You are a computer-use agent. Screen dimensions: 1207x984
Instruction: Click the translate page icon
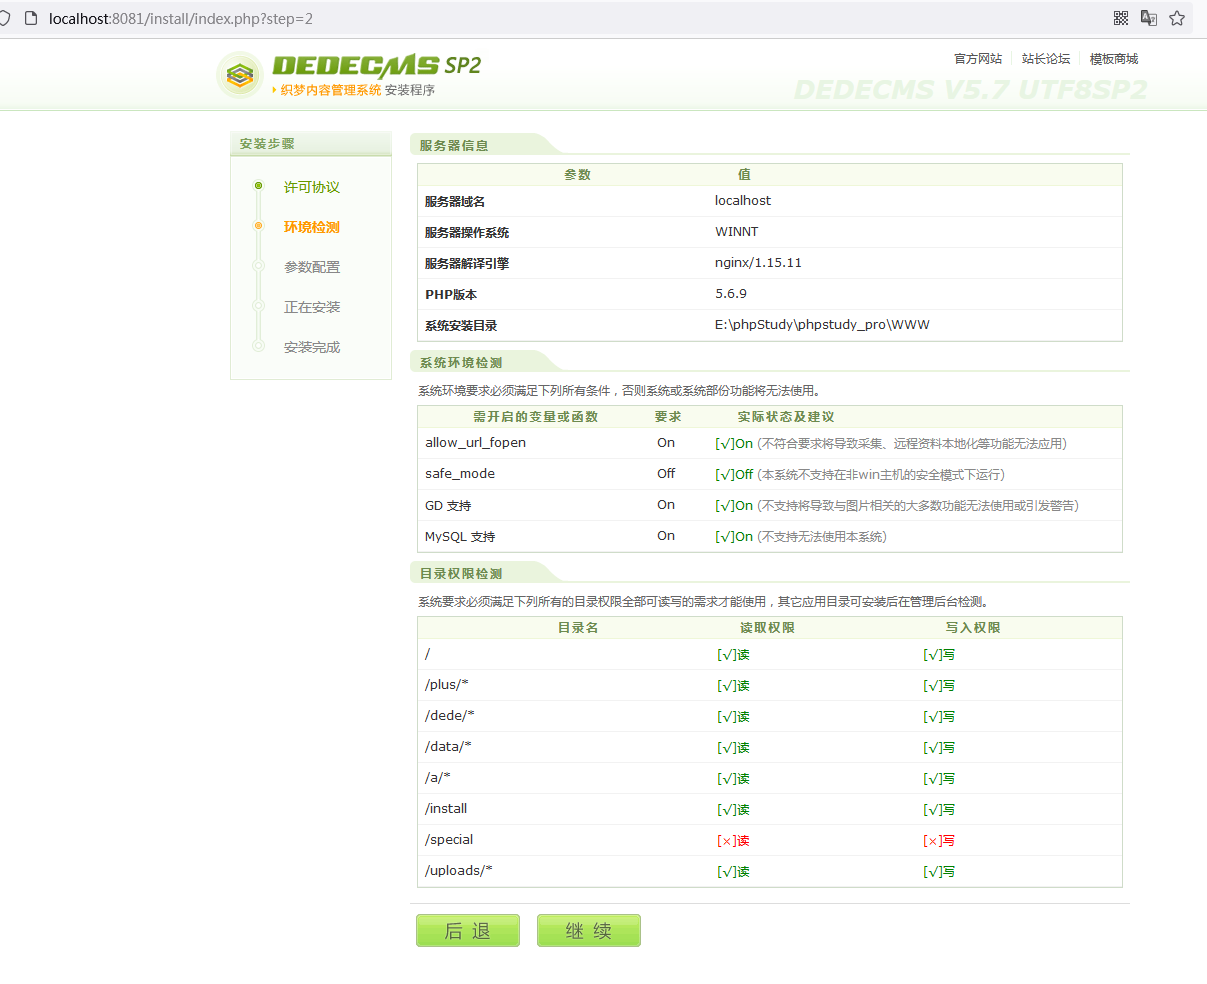pyautogui.click(x=1149, y=18)
